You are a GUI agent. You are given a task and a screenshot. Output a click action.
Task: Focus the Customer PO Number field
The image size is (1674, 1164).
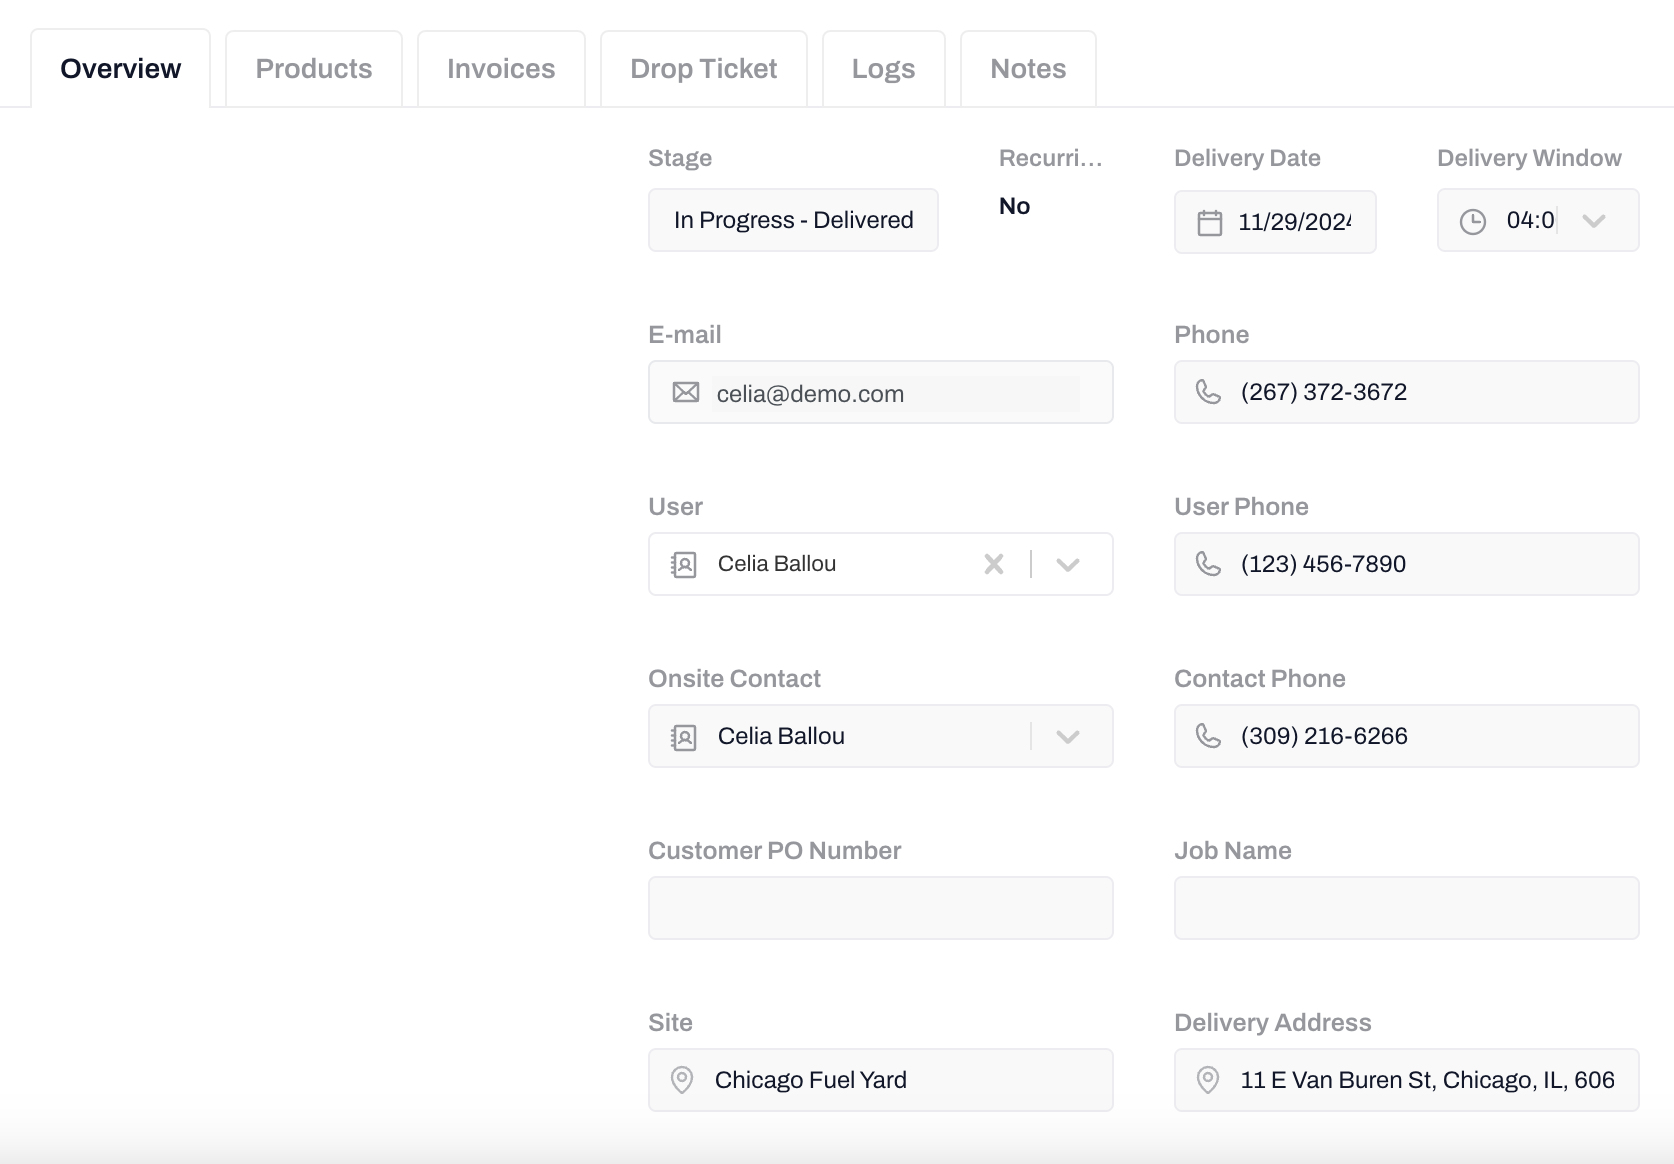click(880, 908)
